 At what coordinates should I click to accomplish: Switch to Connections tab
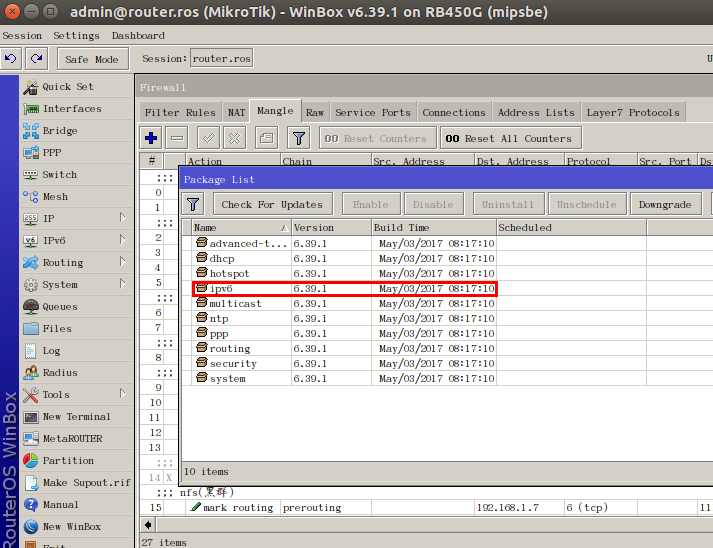coord(454,112)
